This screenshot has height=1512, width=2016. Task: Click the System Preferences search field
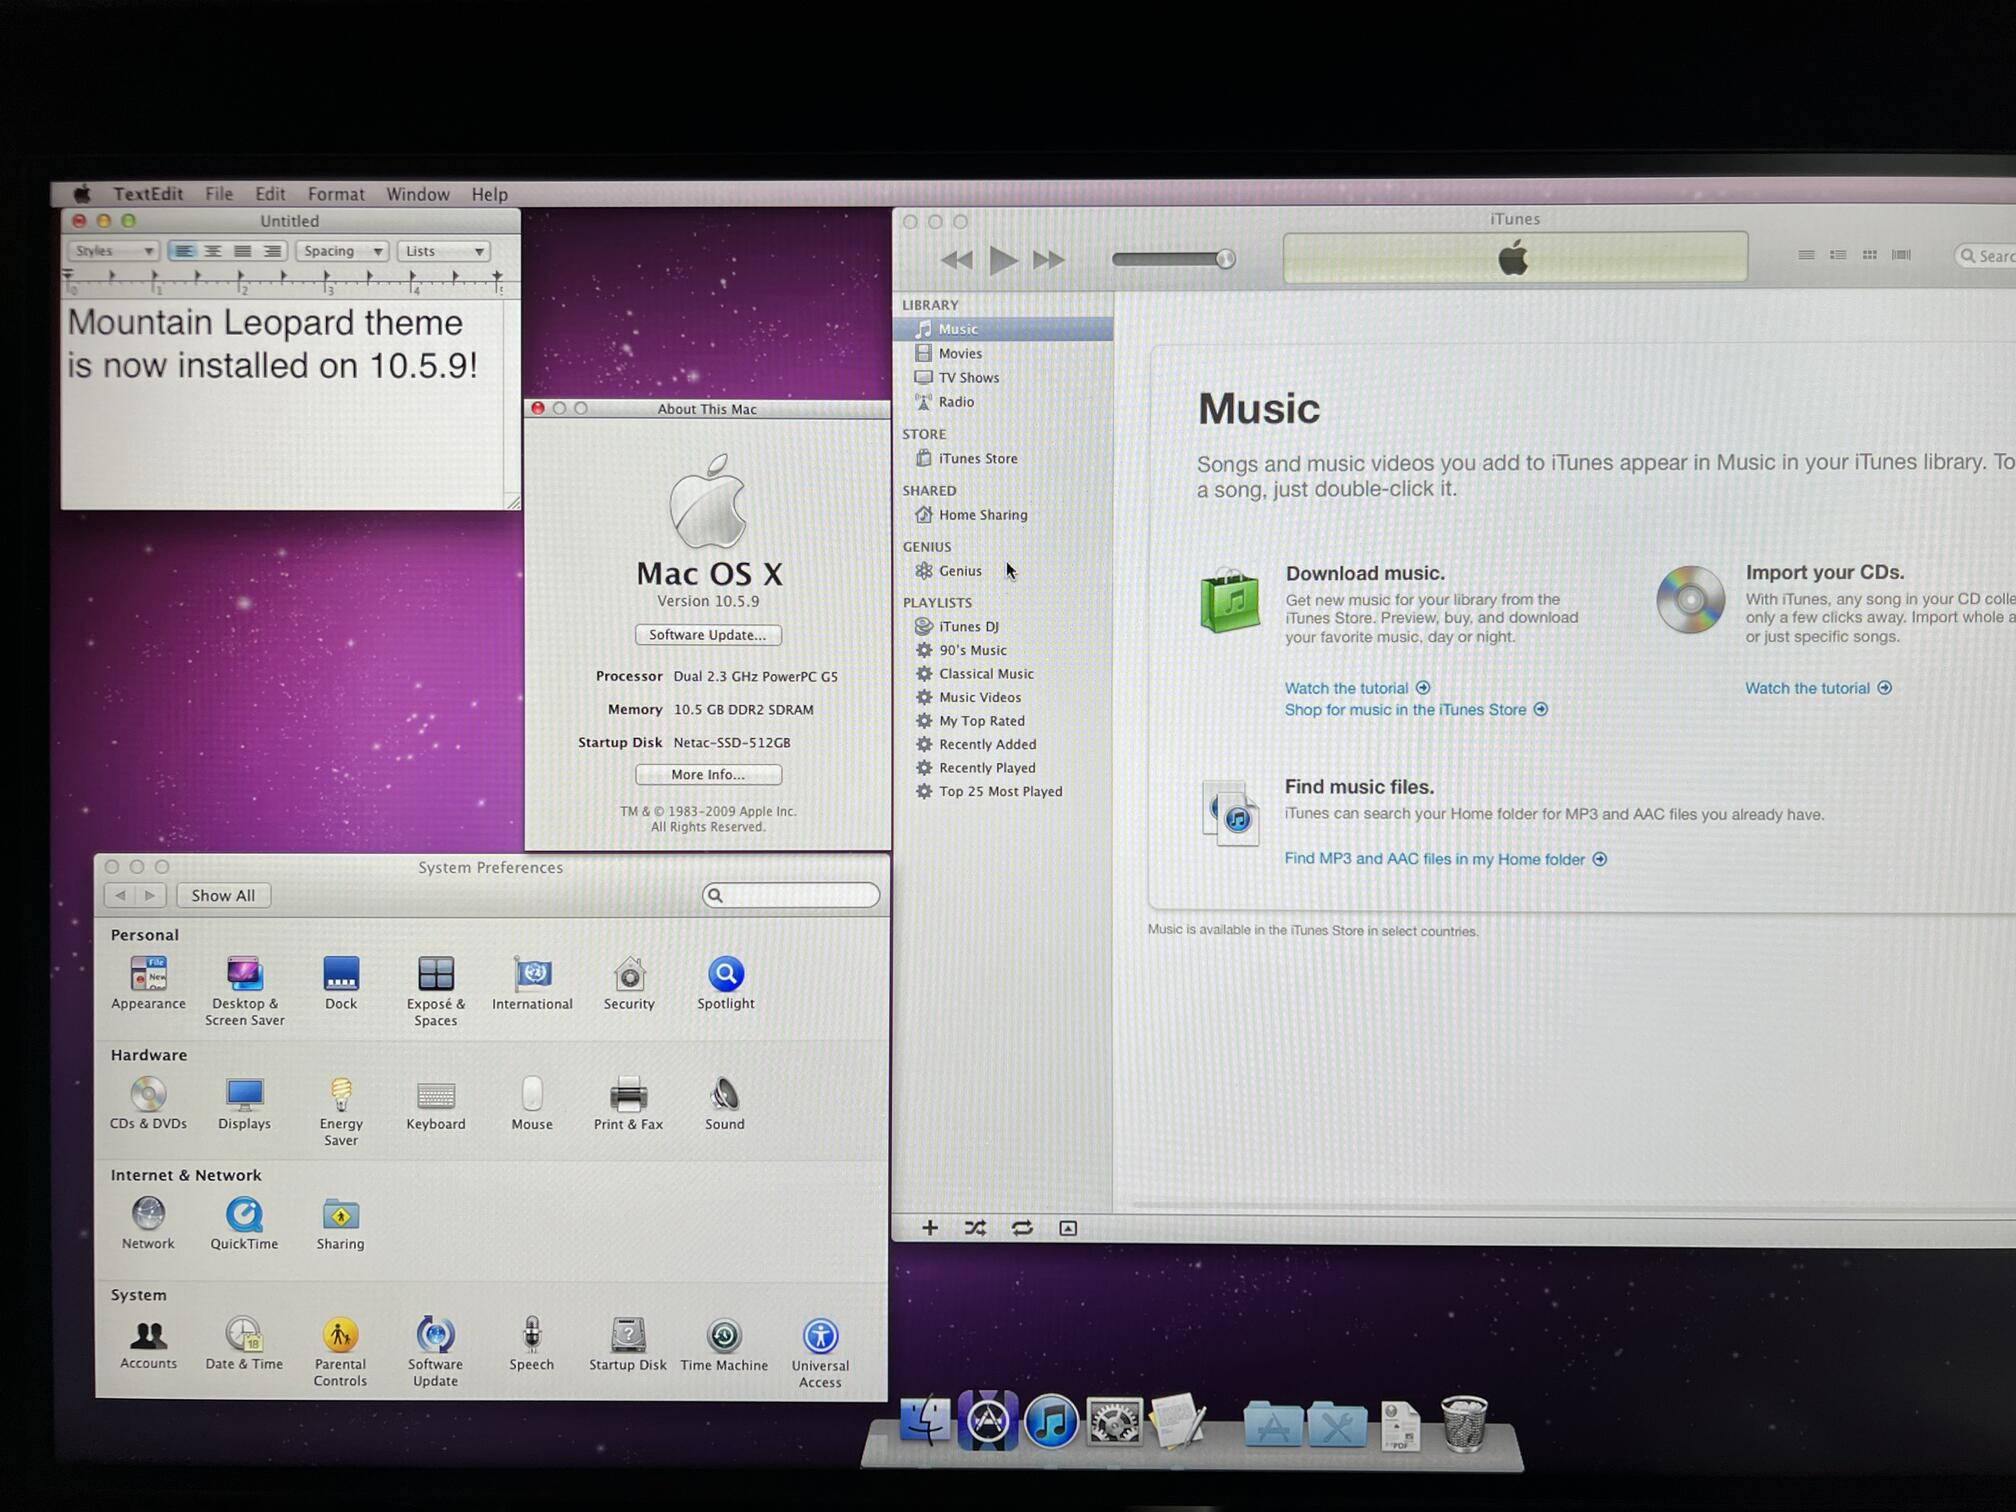point(791,895)
